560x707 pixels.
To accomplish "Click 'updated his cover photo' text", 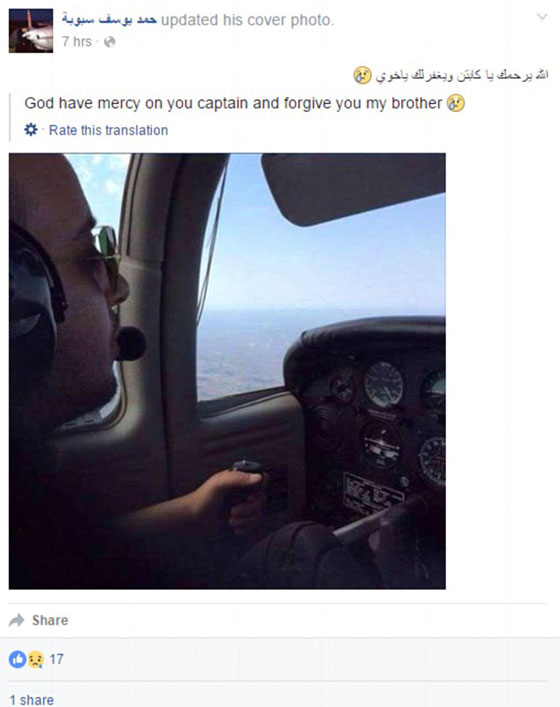I will coord(248,20).
